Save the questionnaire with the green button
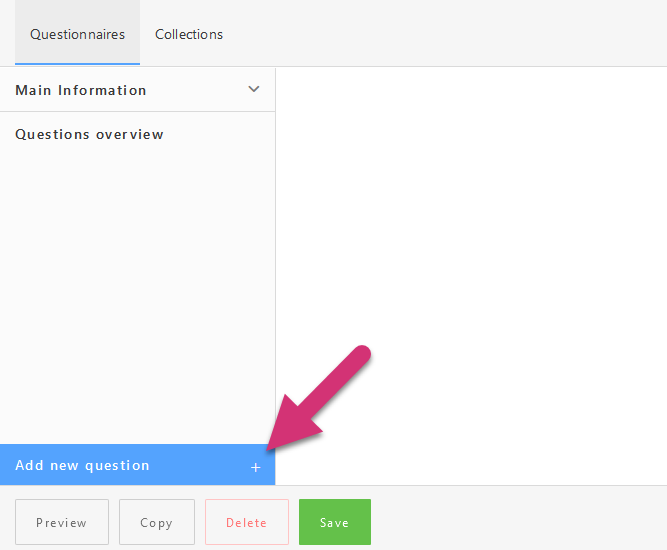 (x=334, y=522)
